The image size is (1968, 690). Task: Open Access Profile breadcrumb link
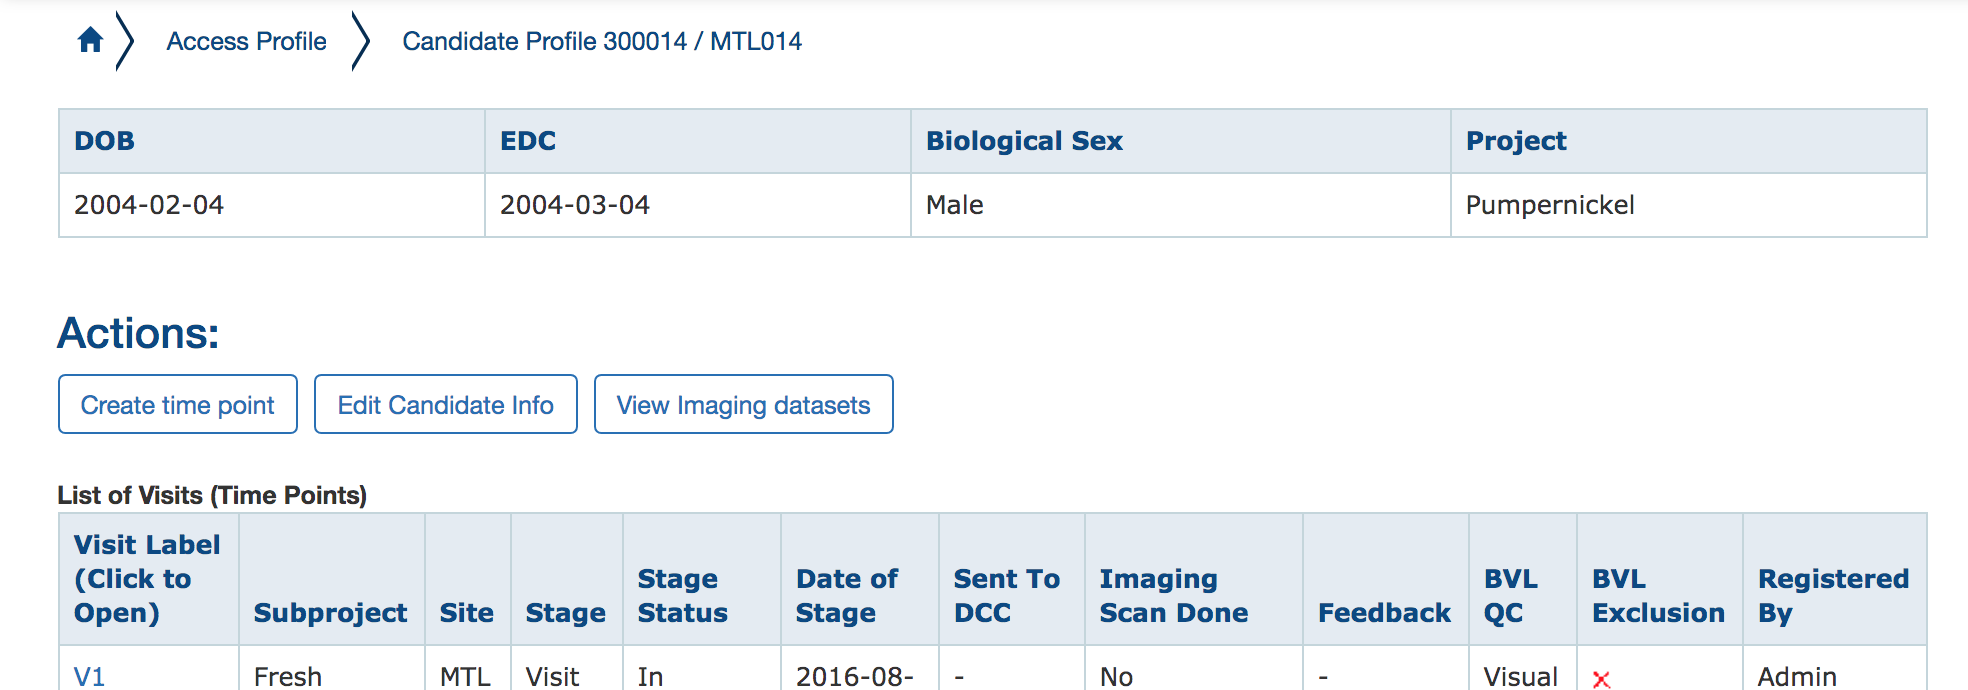click(x=246, y=41)
